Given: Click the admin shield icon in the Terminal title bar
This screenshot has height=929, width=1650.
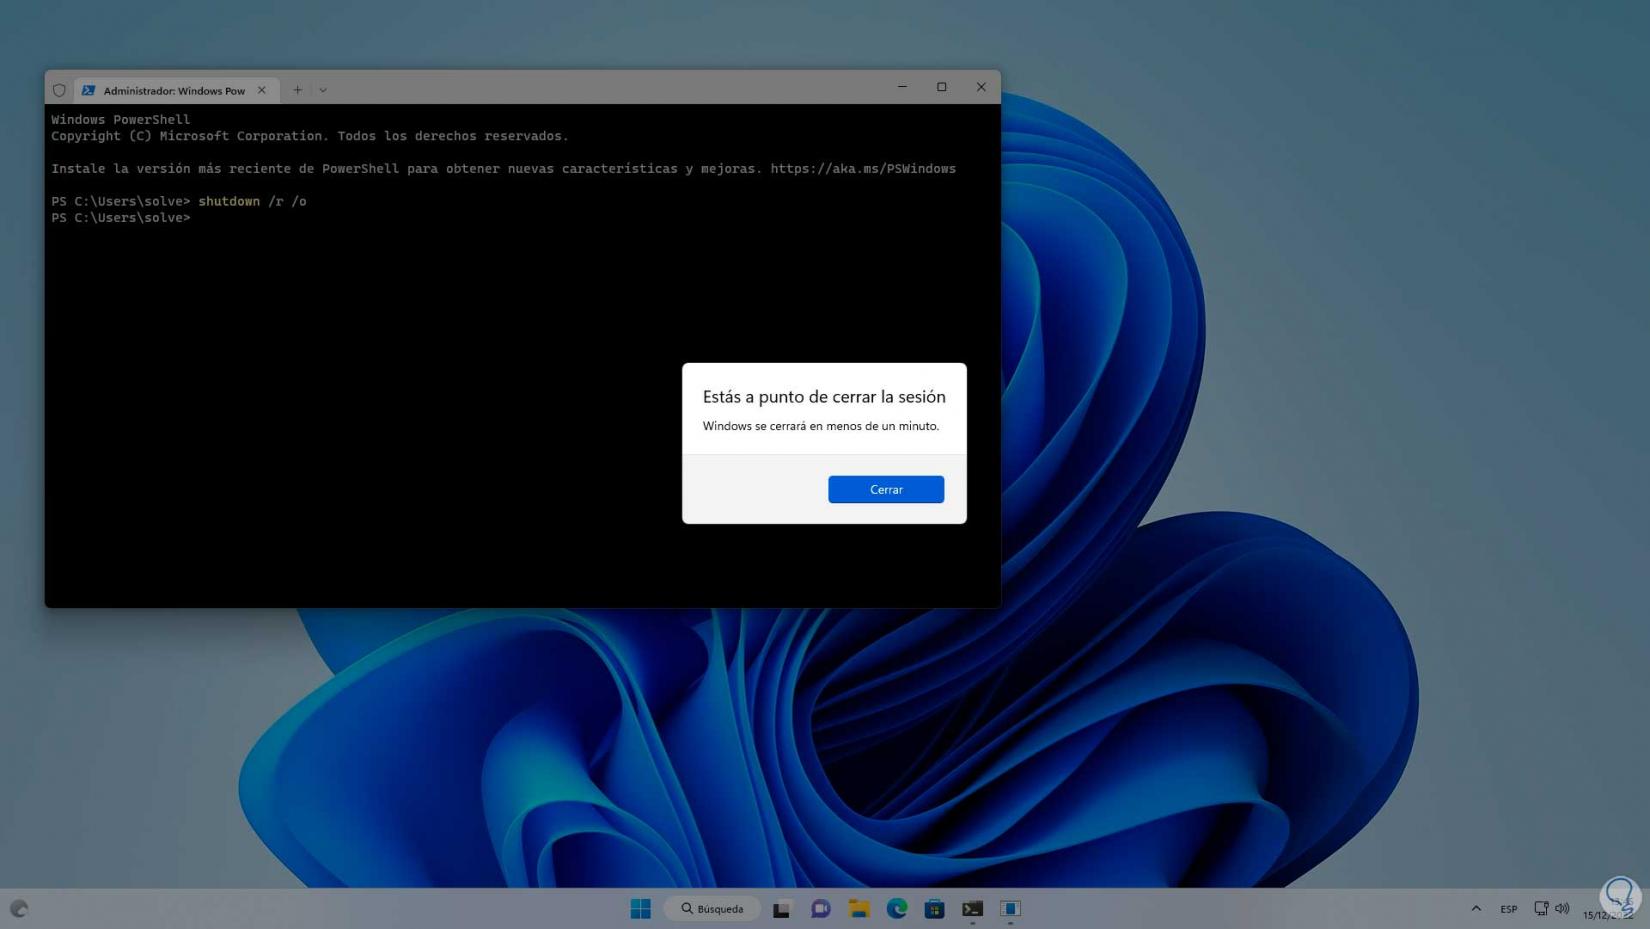Looking at the screenshot, I should tap(59, 90).
